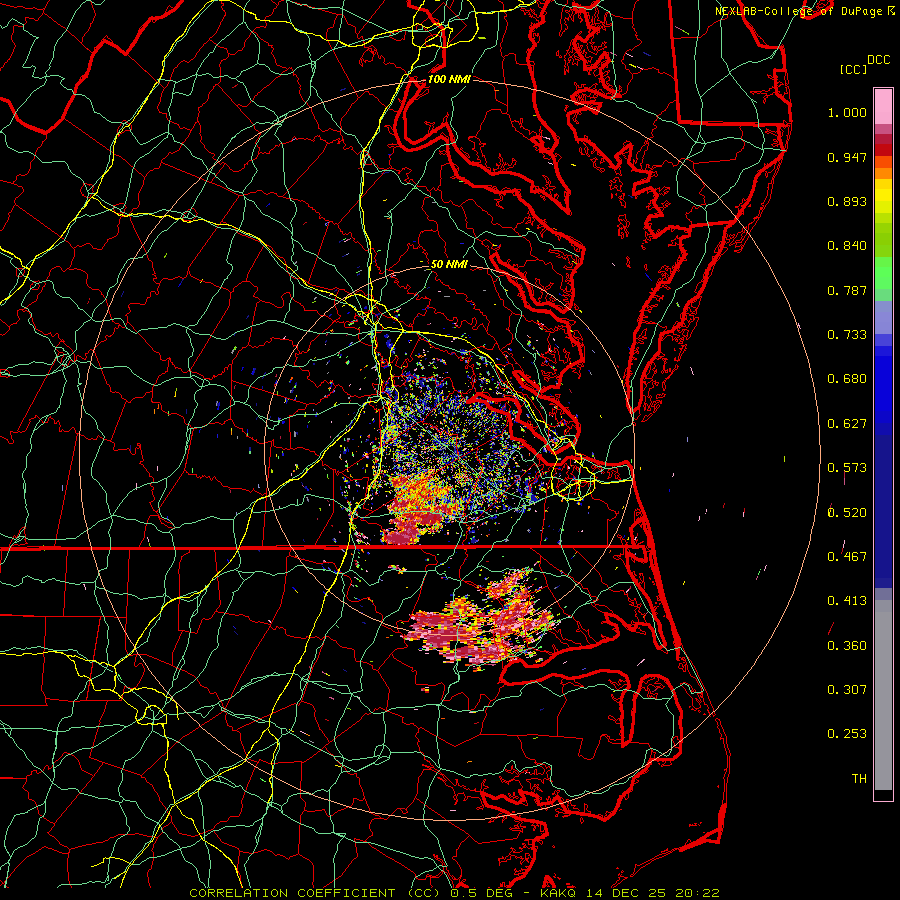Select the 14 DEC 25 date text
Image resolution: width=900 pixels, height=900 pixels.
pos(629,893)
